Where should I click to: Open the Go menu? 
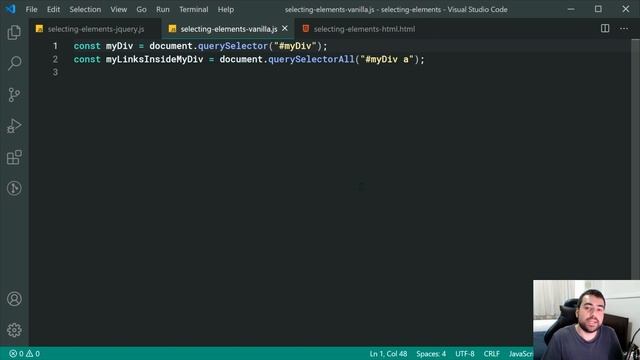click(x=141, y=9)
